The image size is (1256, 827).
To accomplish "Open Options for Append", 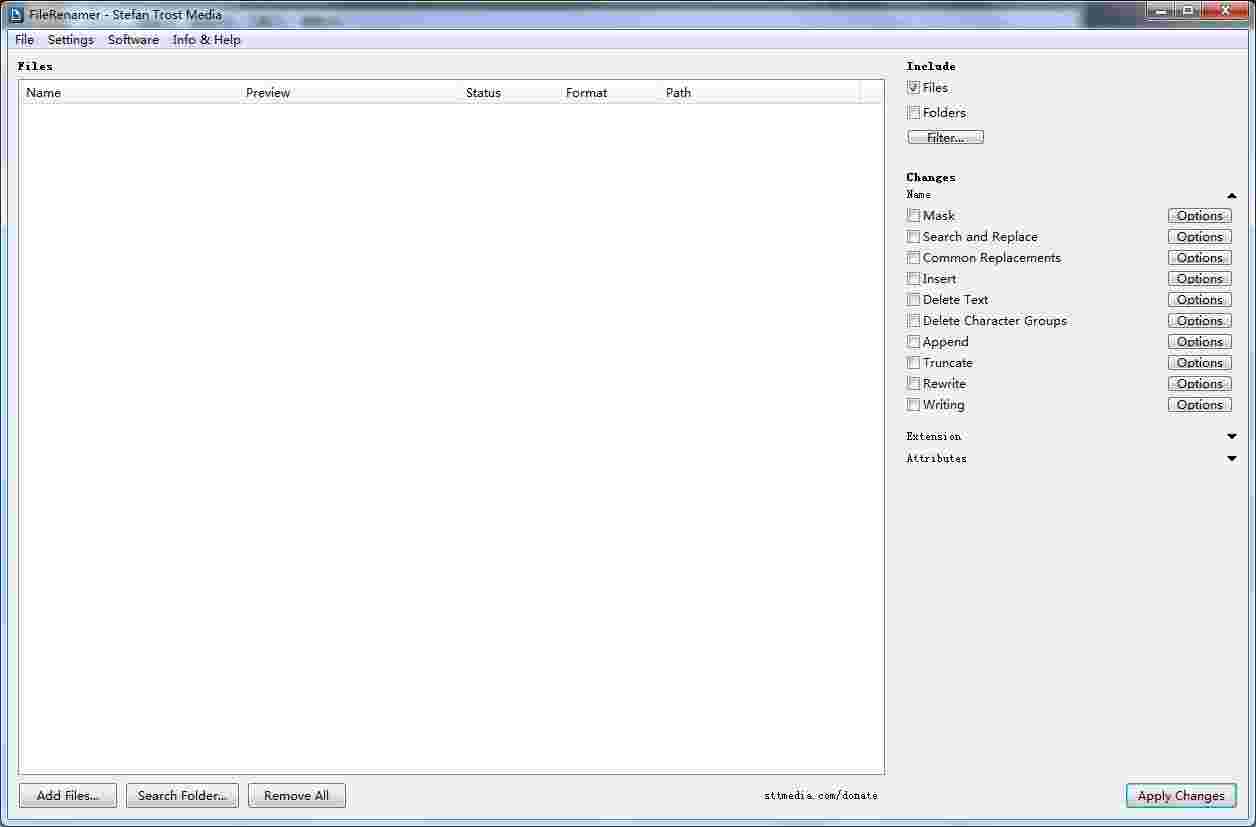I will pos(1200,342).
